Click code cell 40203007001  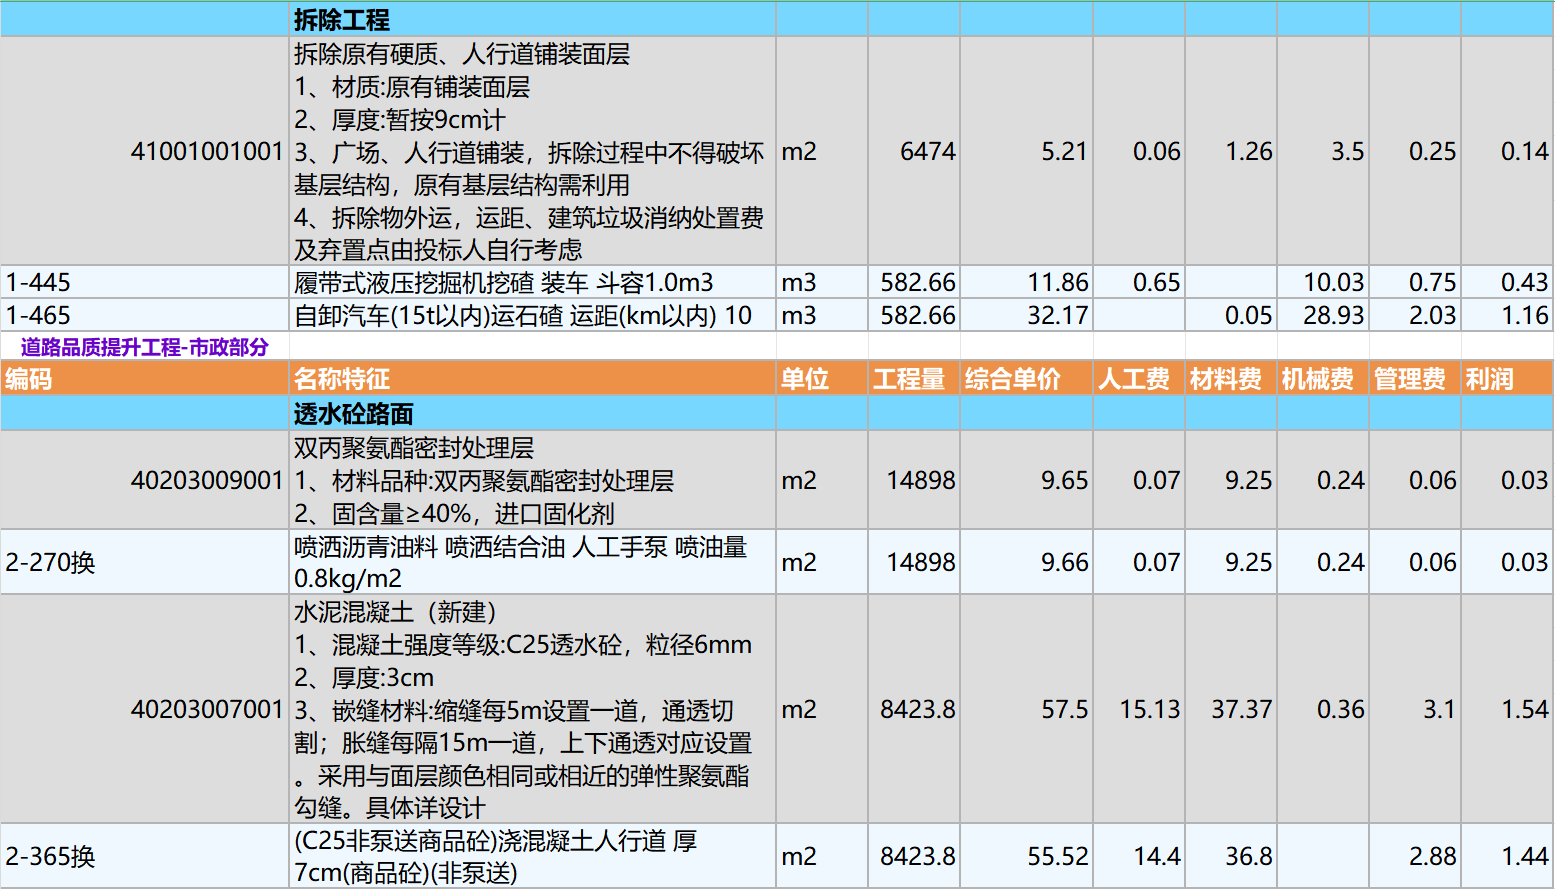(x=145, y=709)
